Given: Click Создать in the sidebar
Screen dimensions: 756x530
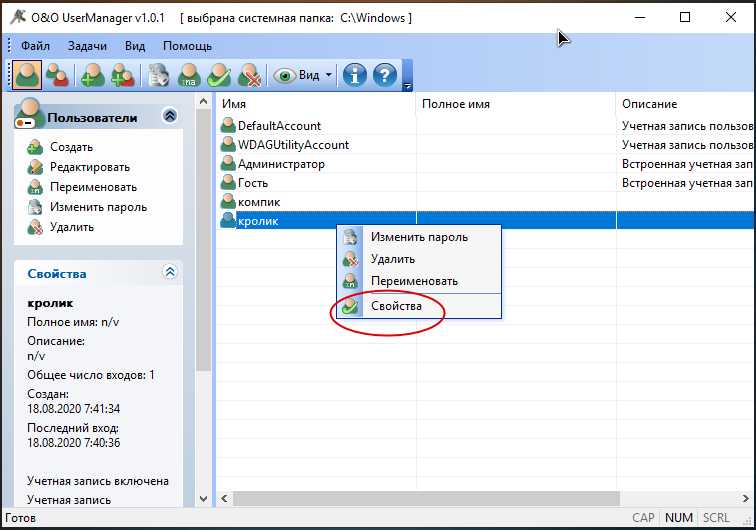Looking at the screenshot, I should [71, 147].
